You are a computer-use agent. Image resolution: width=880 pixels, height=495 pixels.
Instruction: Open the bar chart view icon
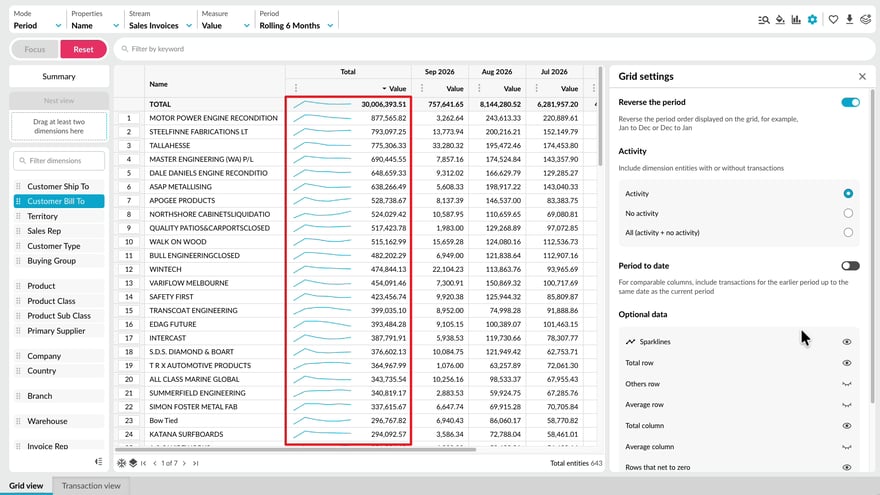(x=796, y=20)
